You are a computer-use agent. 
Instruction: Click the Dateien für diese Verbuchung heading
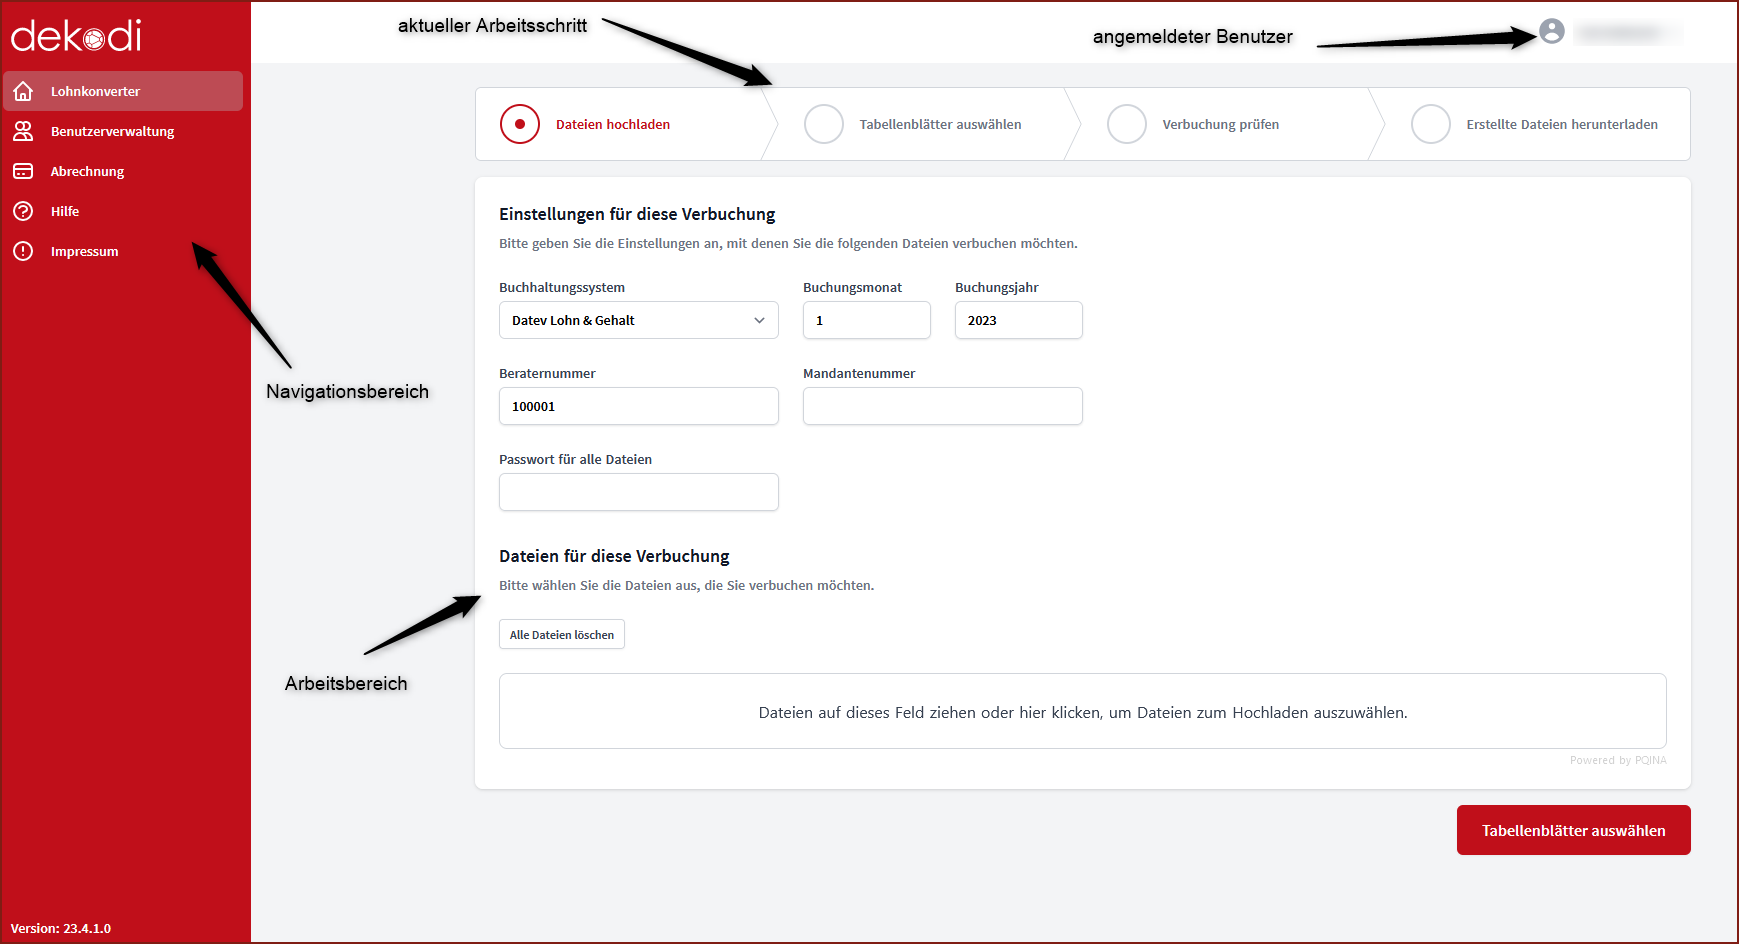(614, 556)
